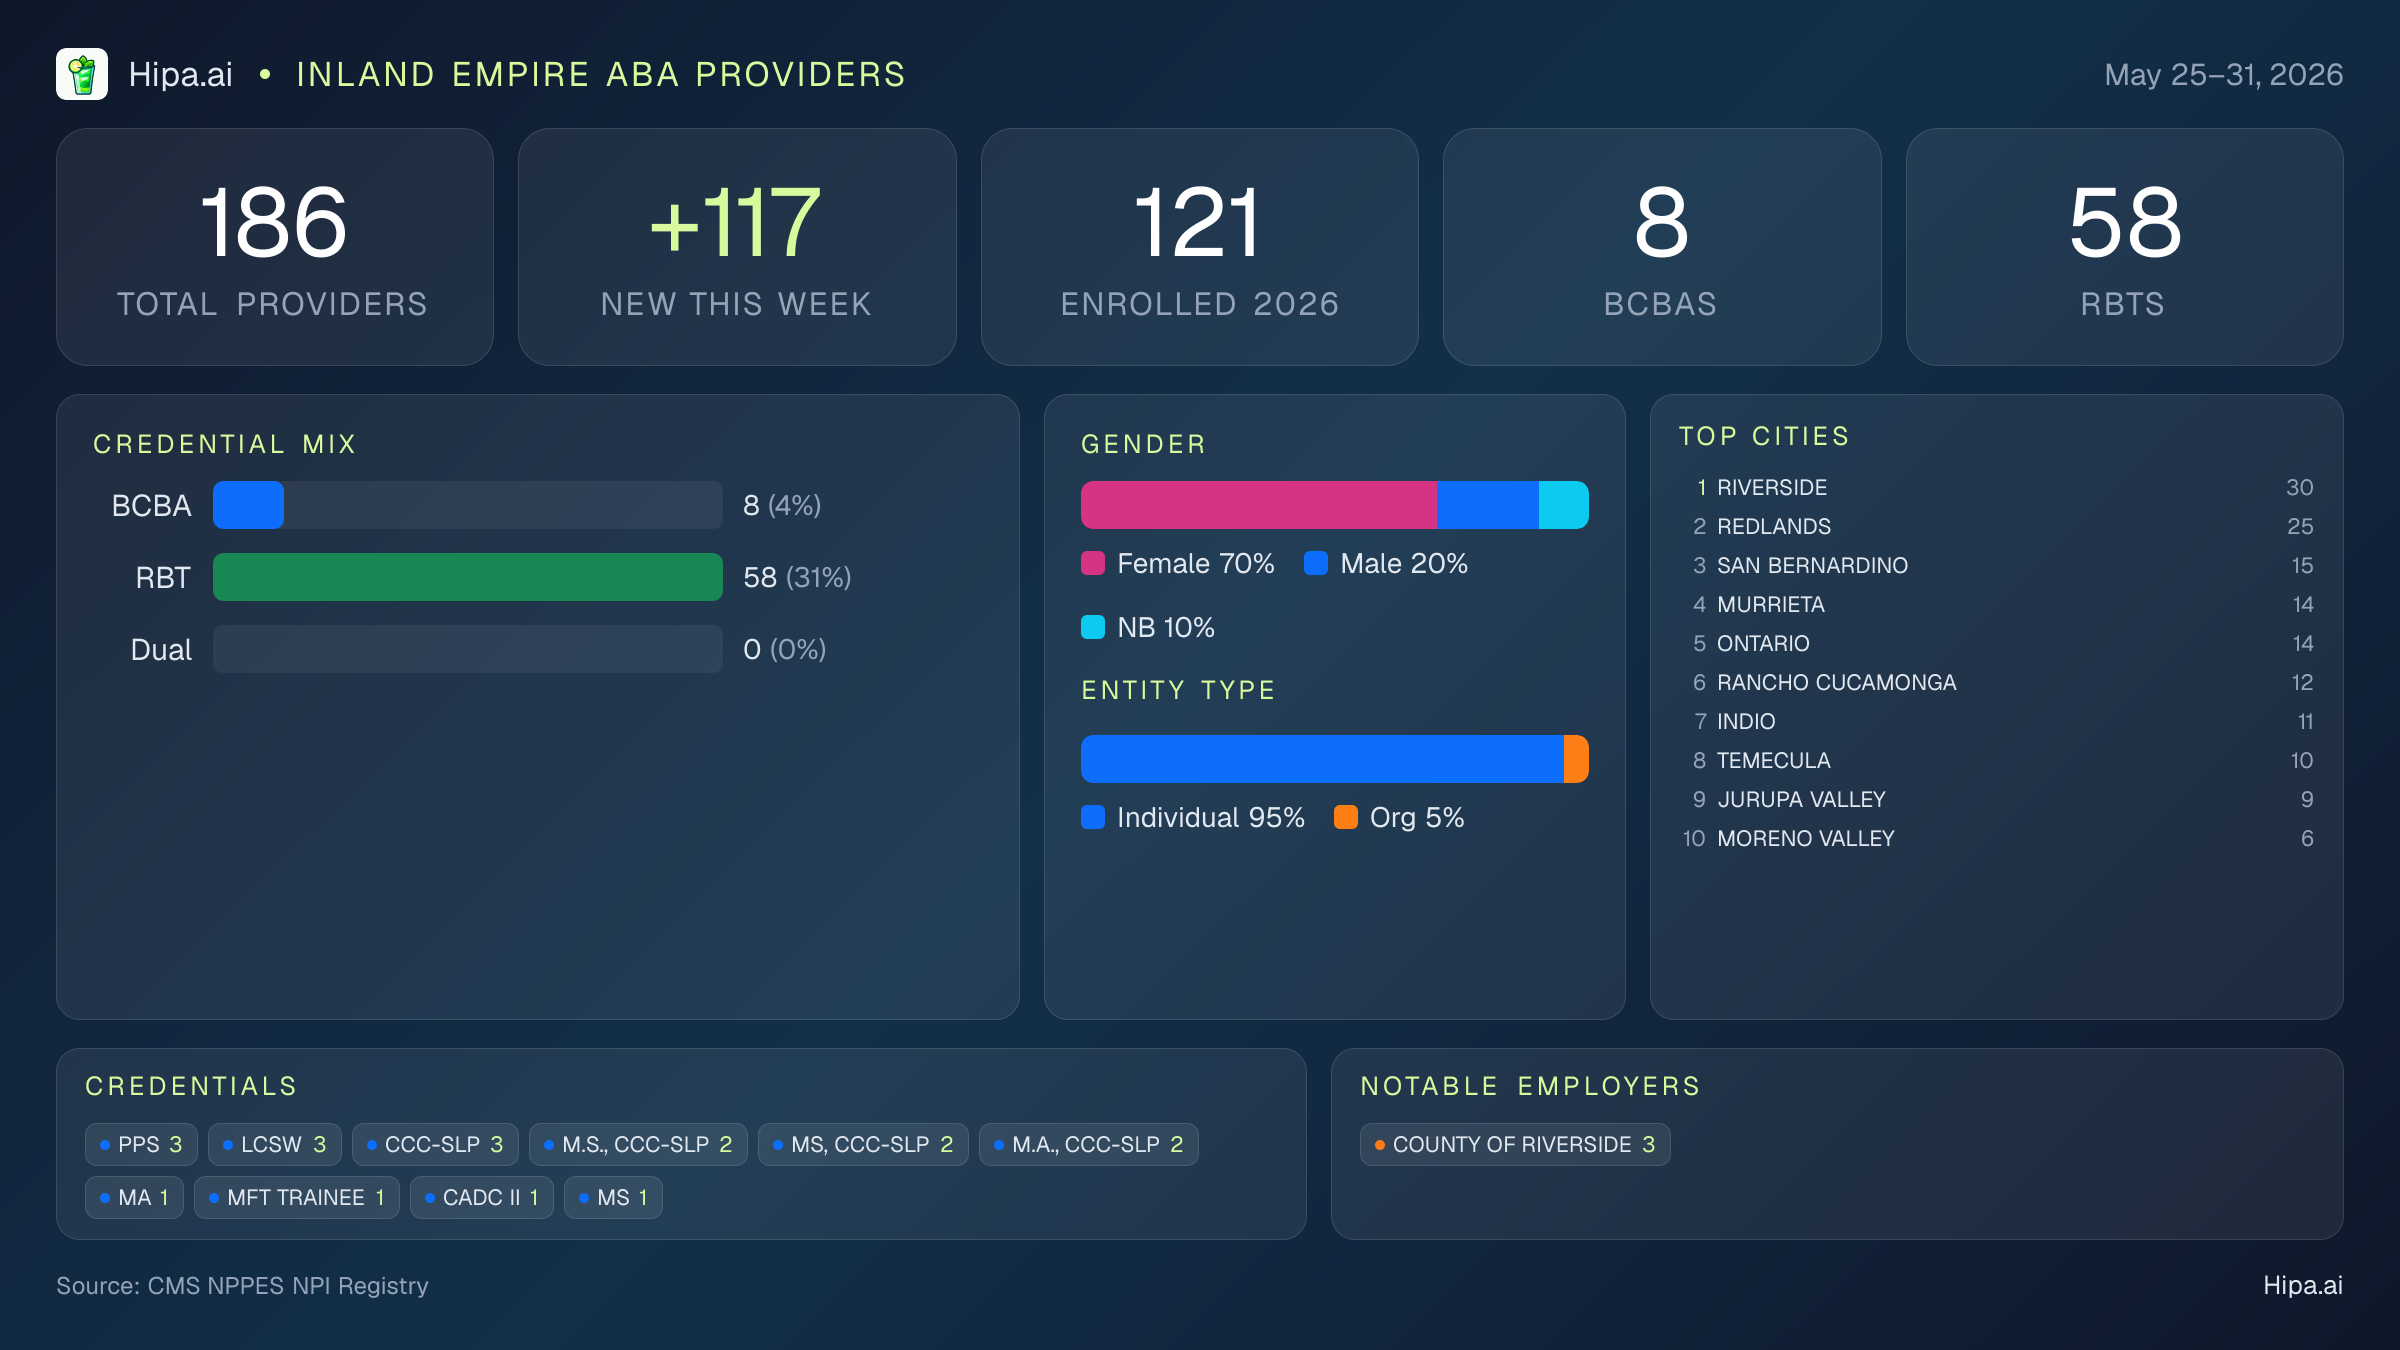Click the Credential Mix heading

[x=225, y=444]
